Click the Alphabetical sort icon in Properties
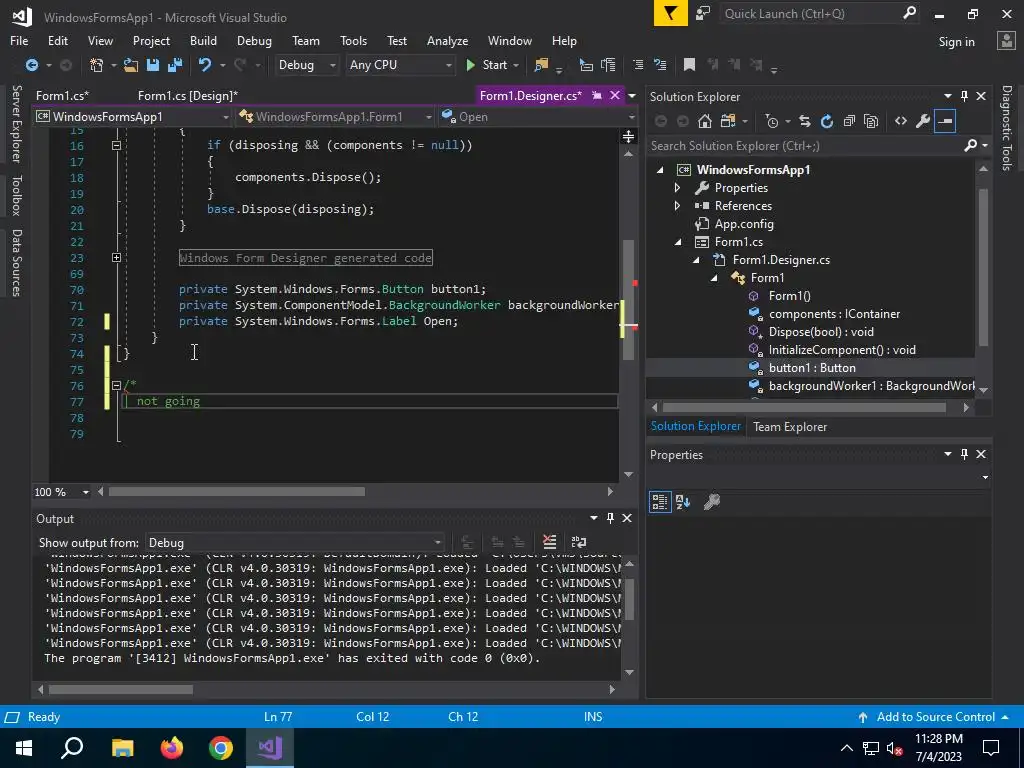Viewport: 1024px width, 768px height. (x=683, y=502)
